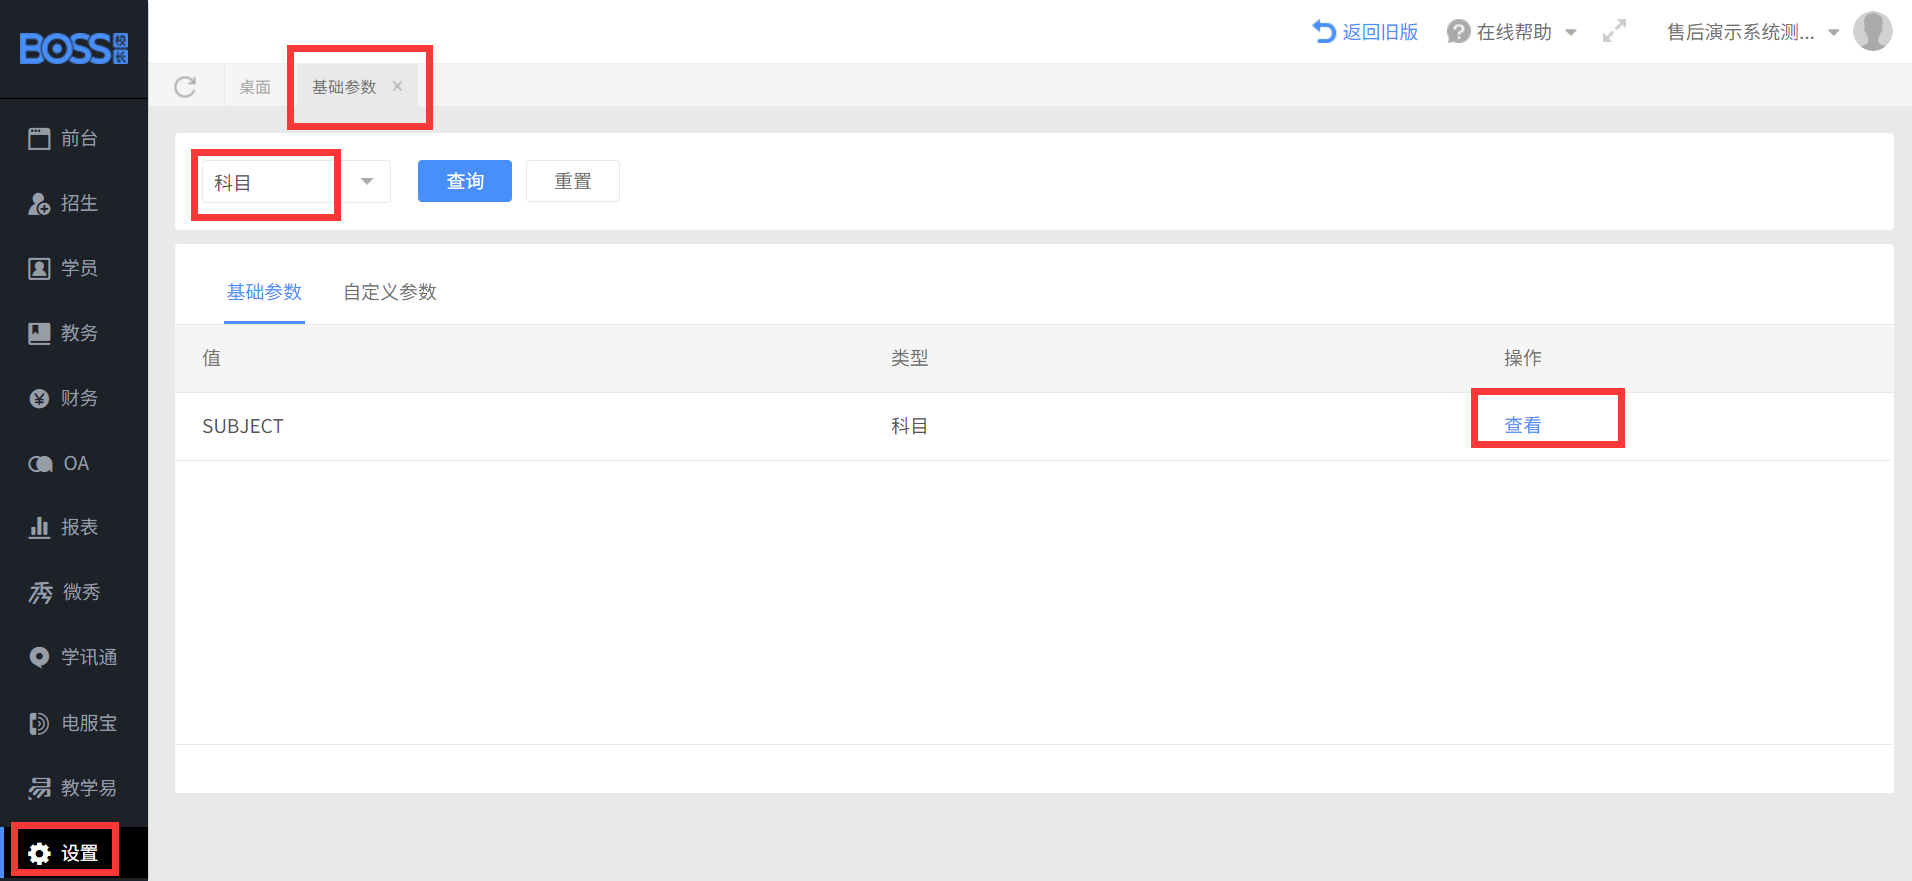This screenshot has height=881, width=1912.
Task: Open the 招生 sidebar section
Action: coord(63,204)
